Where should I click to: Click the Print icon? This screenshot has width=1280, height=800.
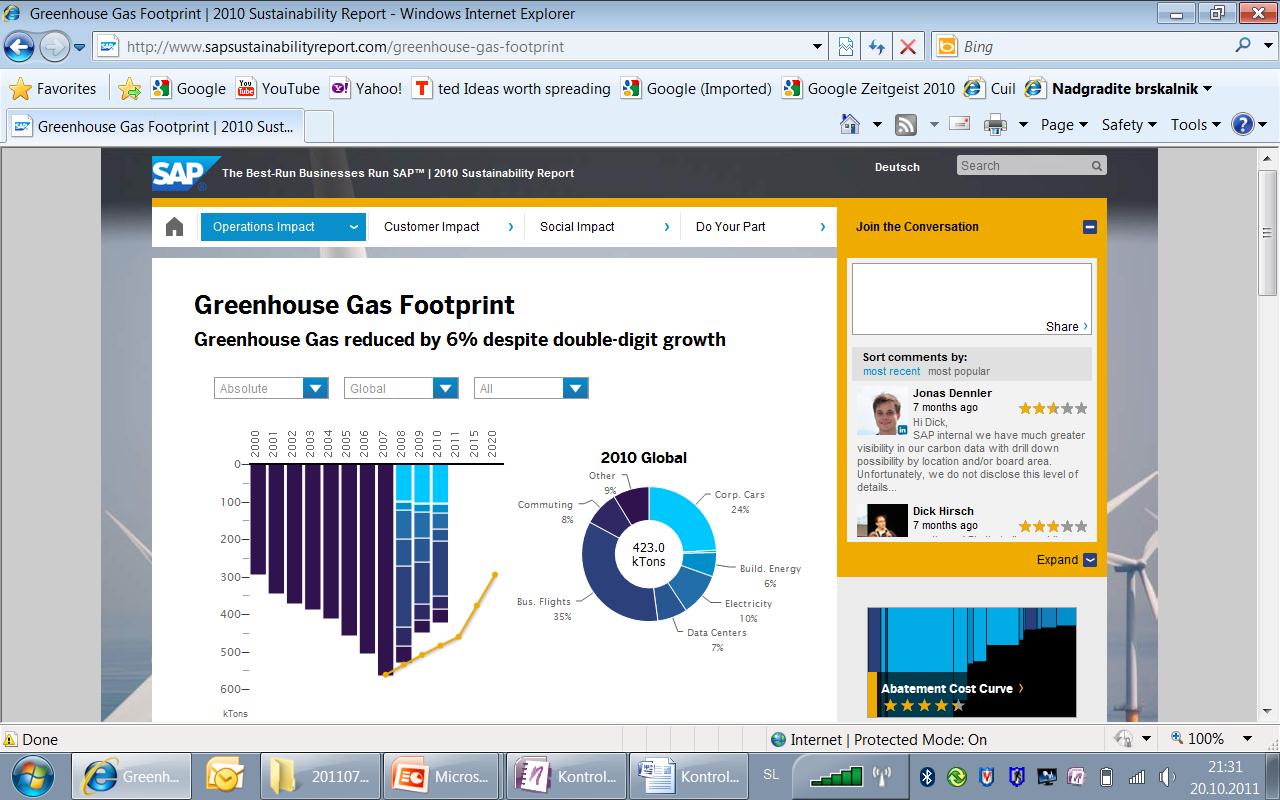click(x=995, y=125)
